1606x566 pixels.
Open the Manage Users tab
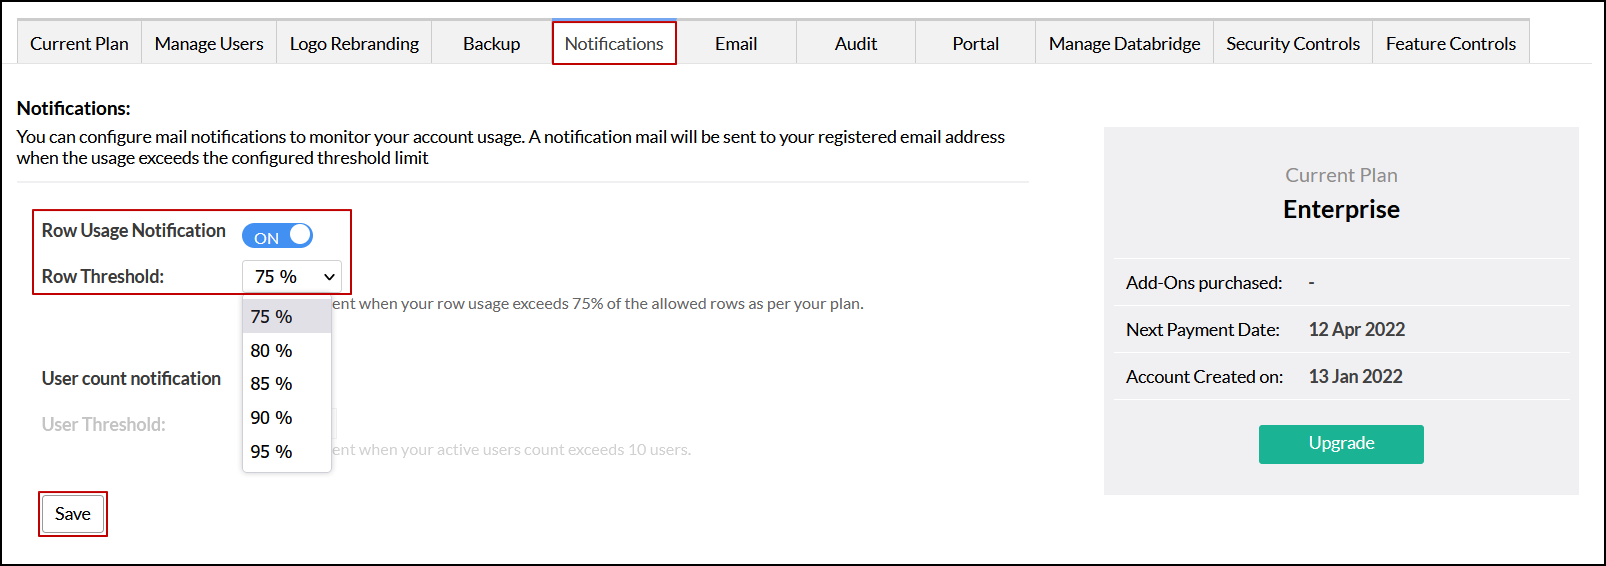coord(209,44)
